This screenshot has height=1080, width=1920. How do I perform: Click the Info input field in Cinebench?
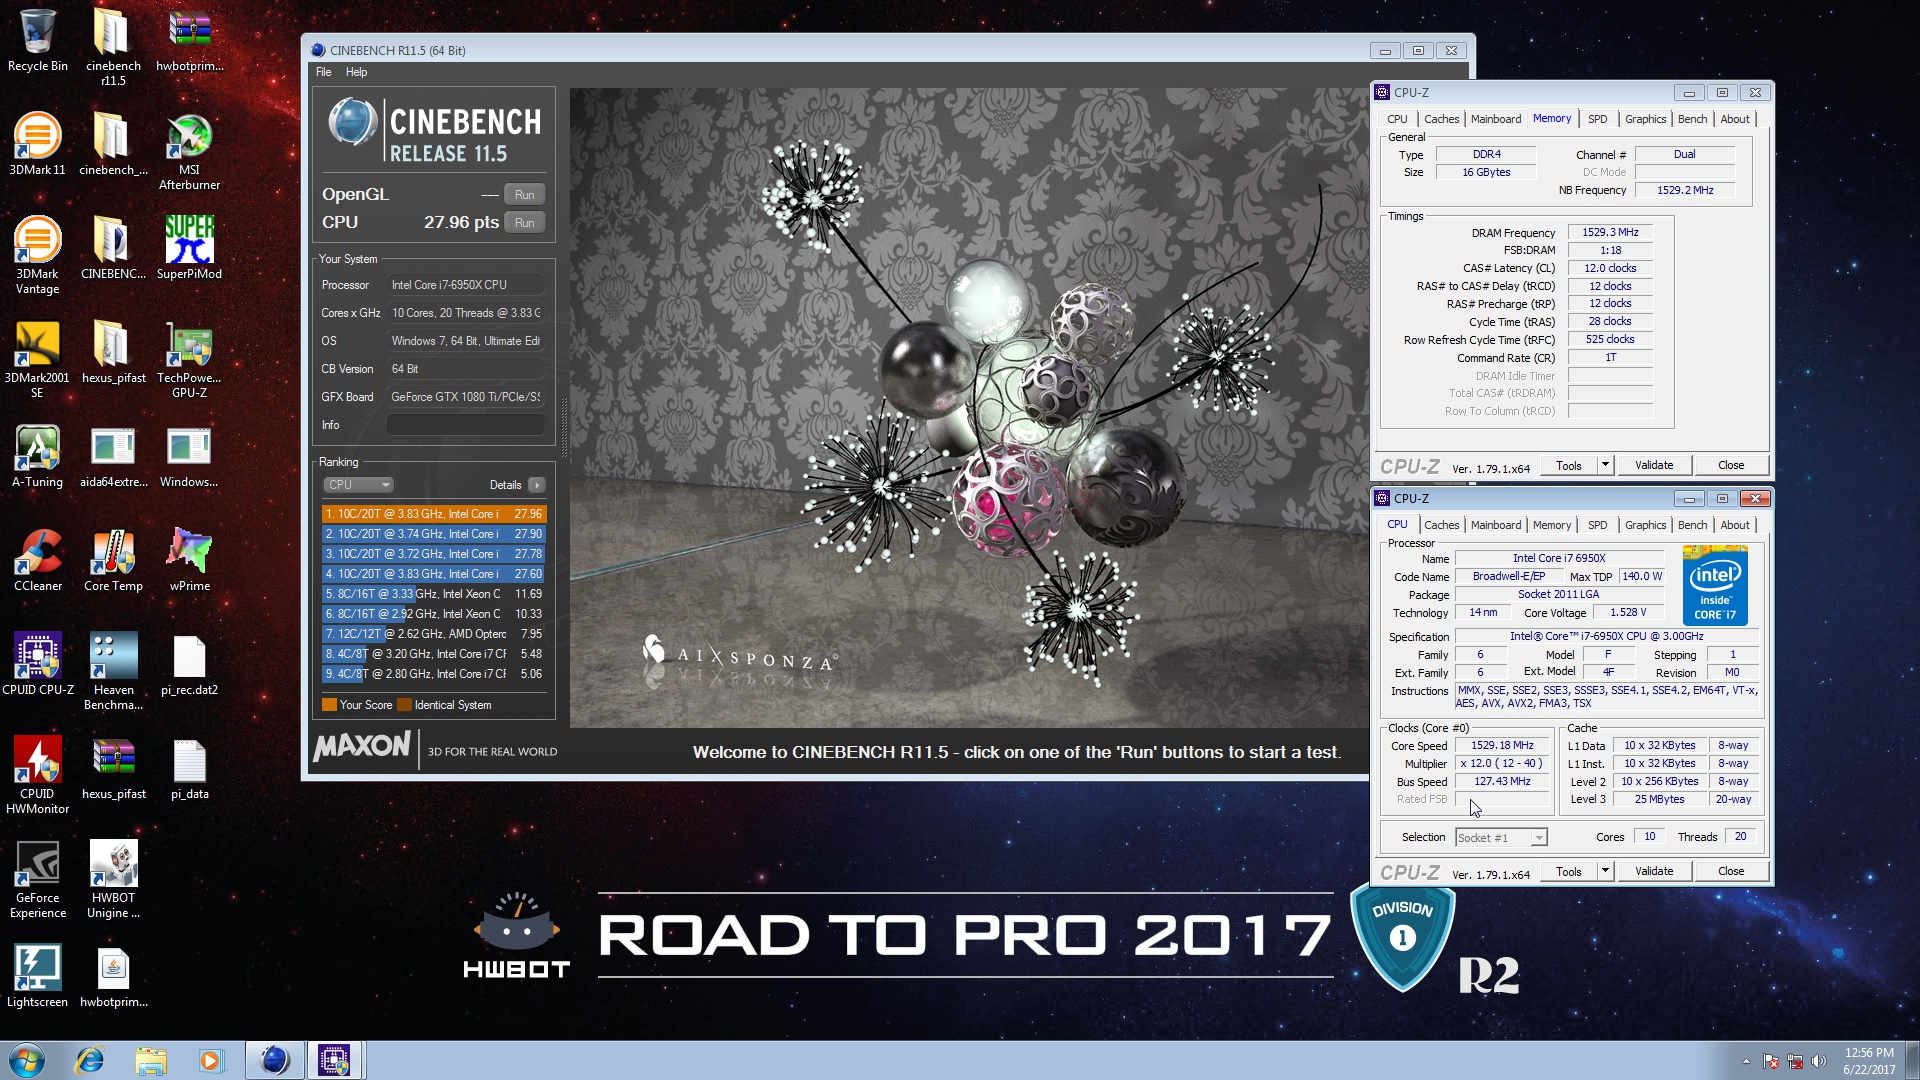pyautogui.click(x=466, y=425)
